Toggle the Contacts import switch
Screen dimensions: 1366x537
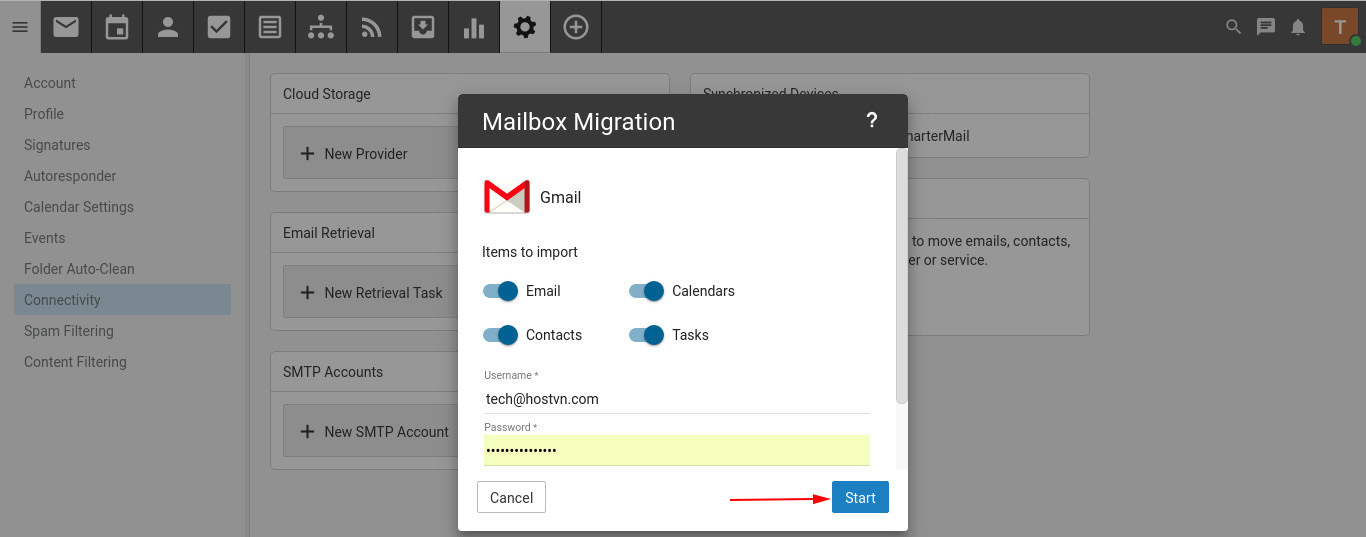pyautogui.click(x=500, y=335)
